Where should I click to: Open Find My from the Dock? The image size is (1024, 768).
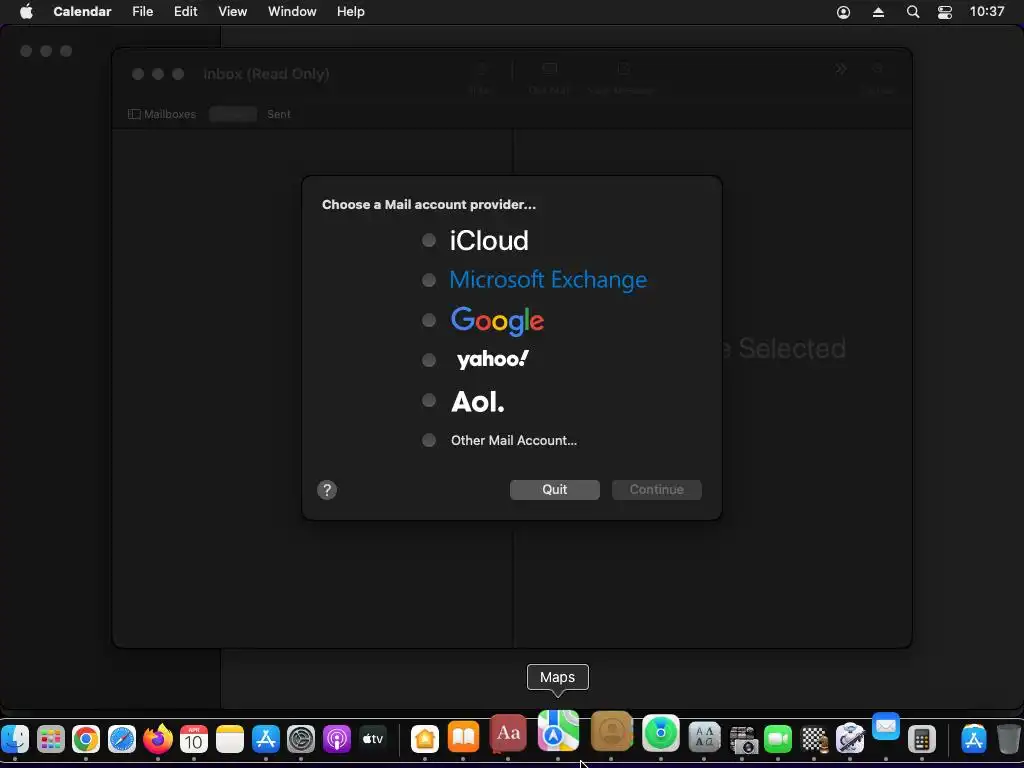point(660,734)
